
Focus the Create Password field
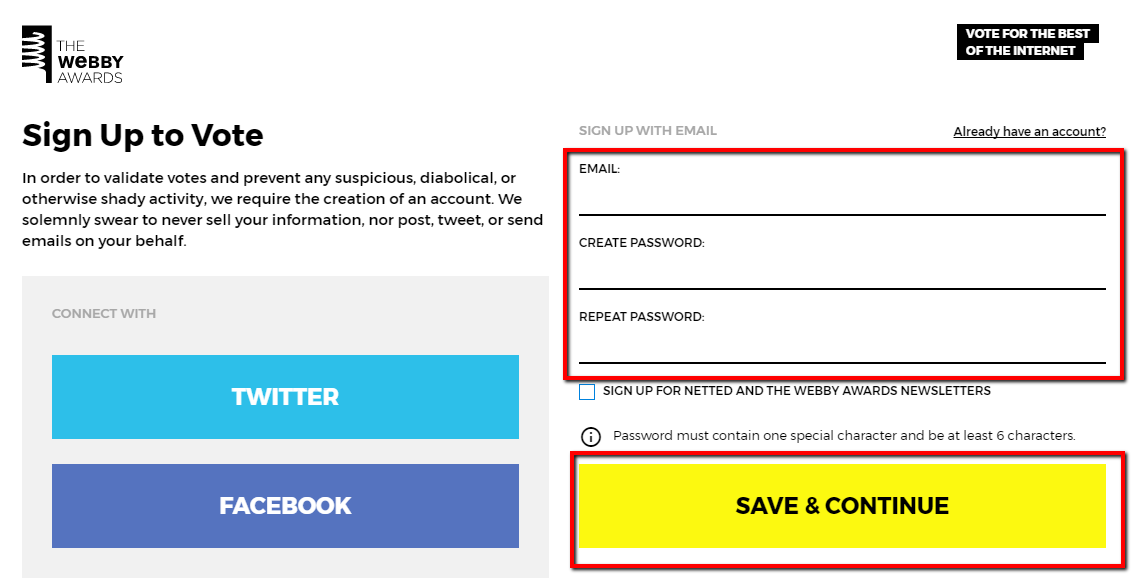(x=842, y=272)
